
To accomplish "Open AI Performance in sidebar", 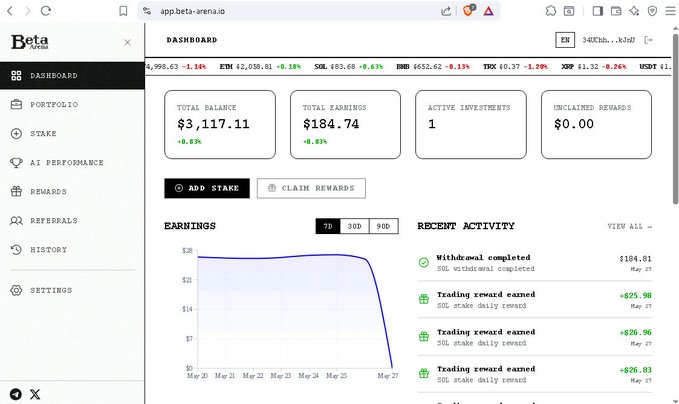I will point(72,162).
